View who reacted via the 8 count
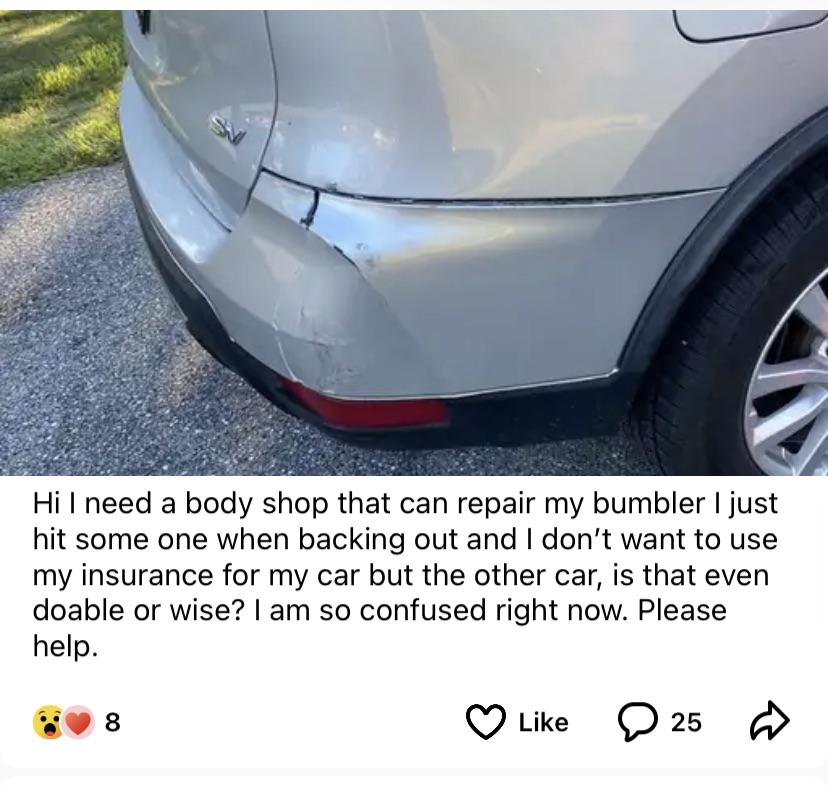Image resolution: width=828 pixels, height=790 pixels. tap(112, 722)
